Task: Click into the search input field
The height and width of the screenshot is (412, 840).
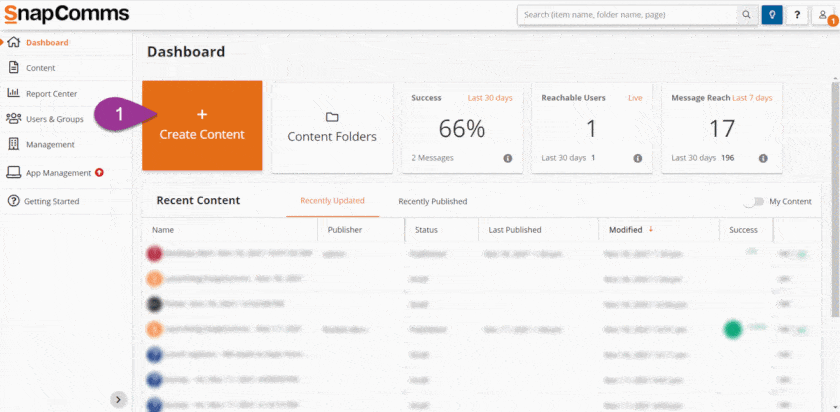Action: click(628, 15)
